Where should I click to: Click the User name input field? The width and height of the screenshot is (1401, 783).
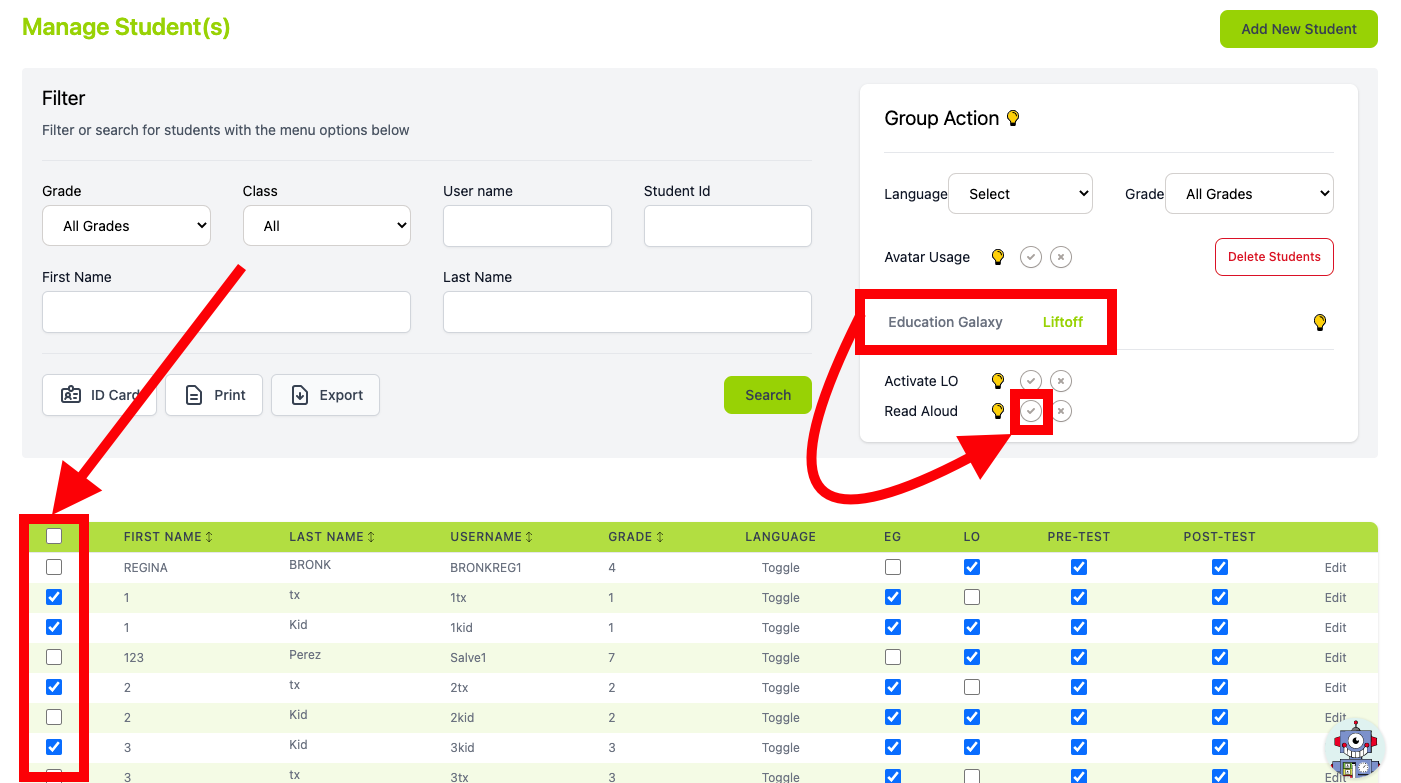tap(527, 226)
